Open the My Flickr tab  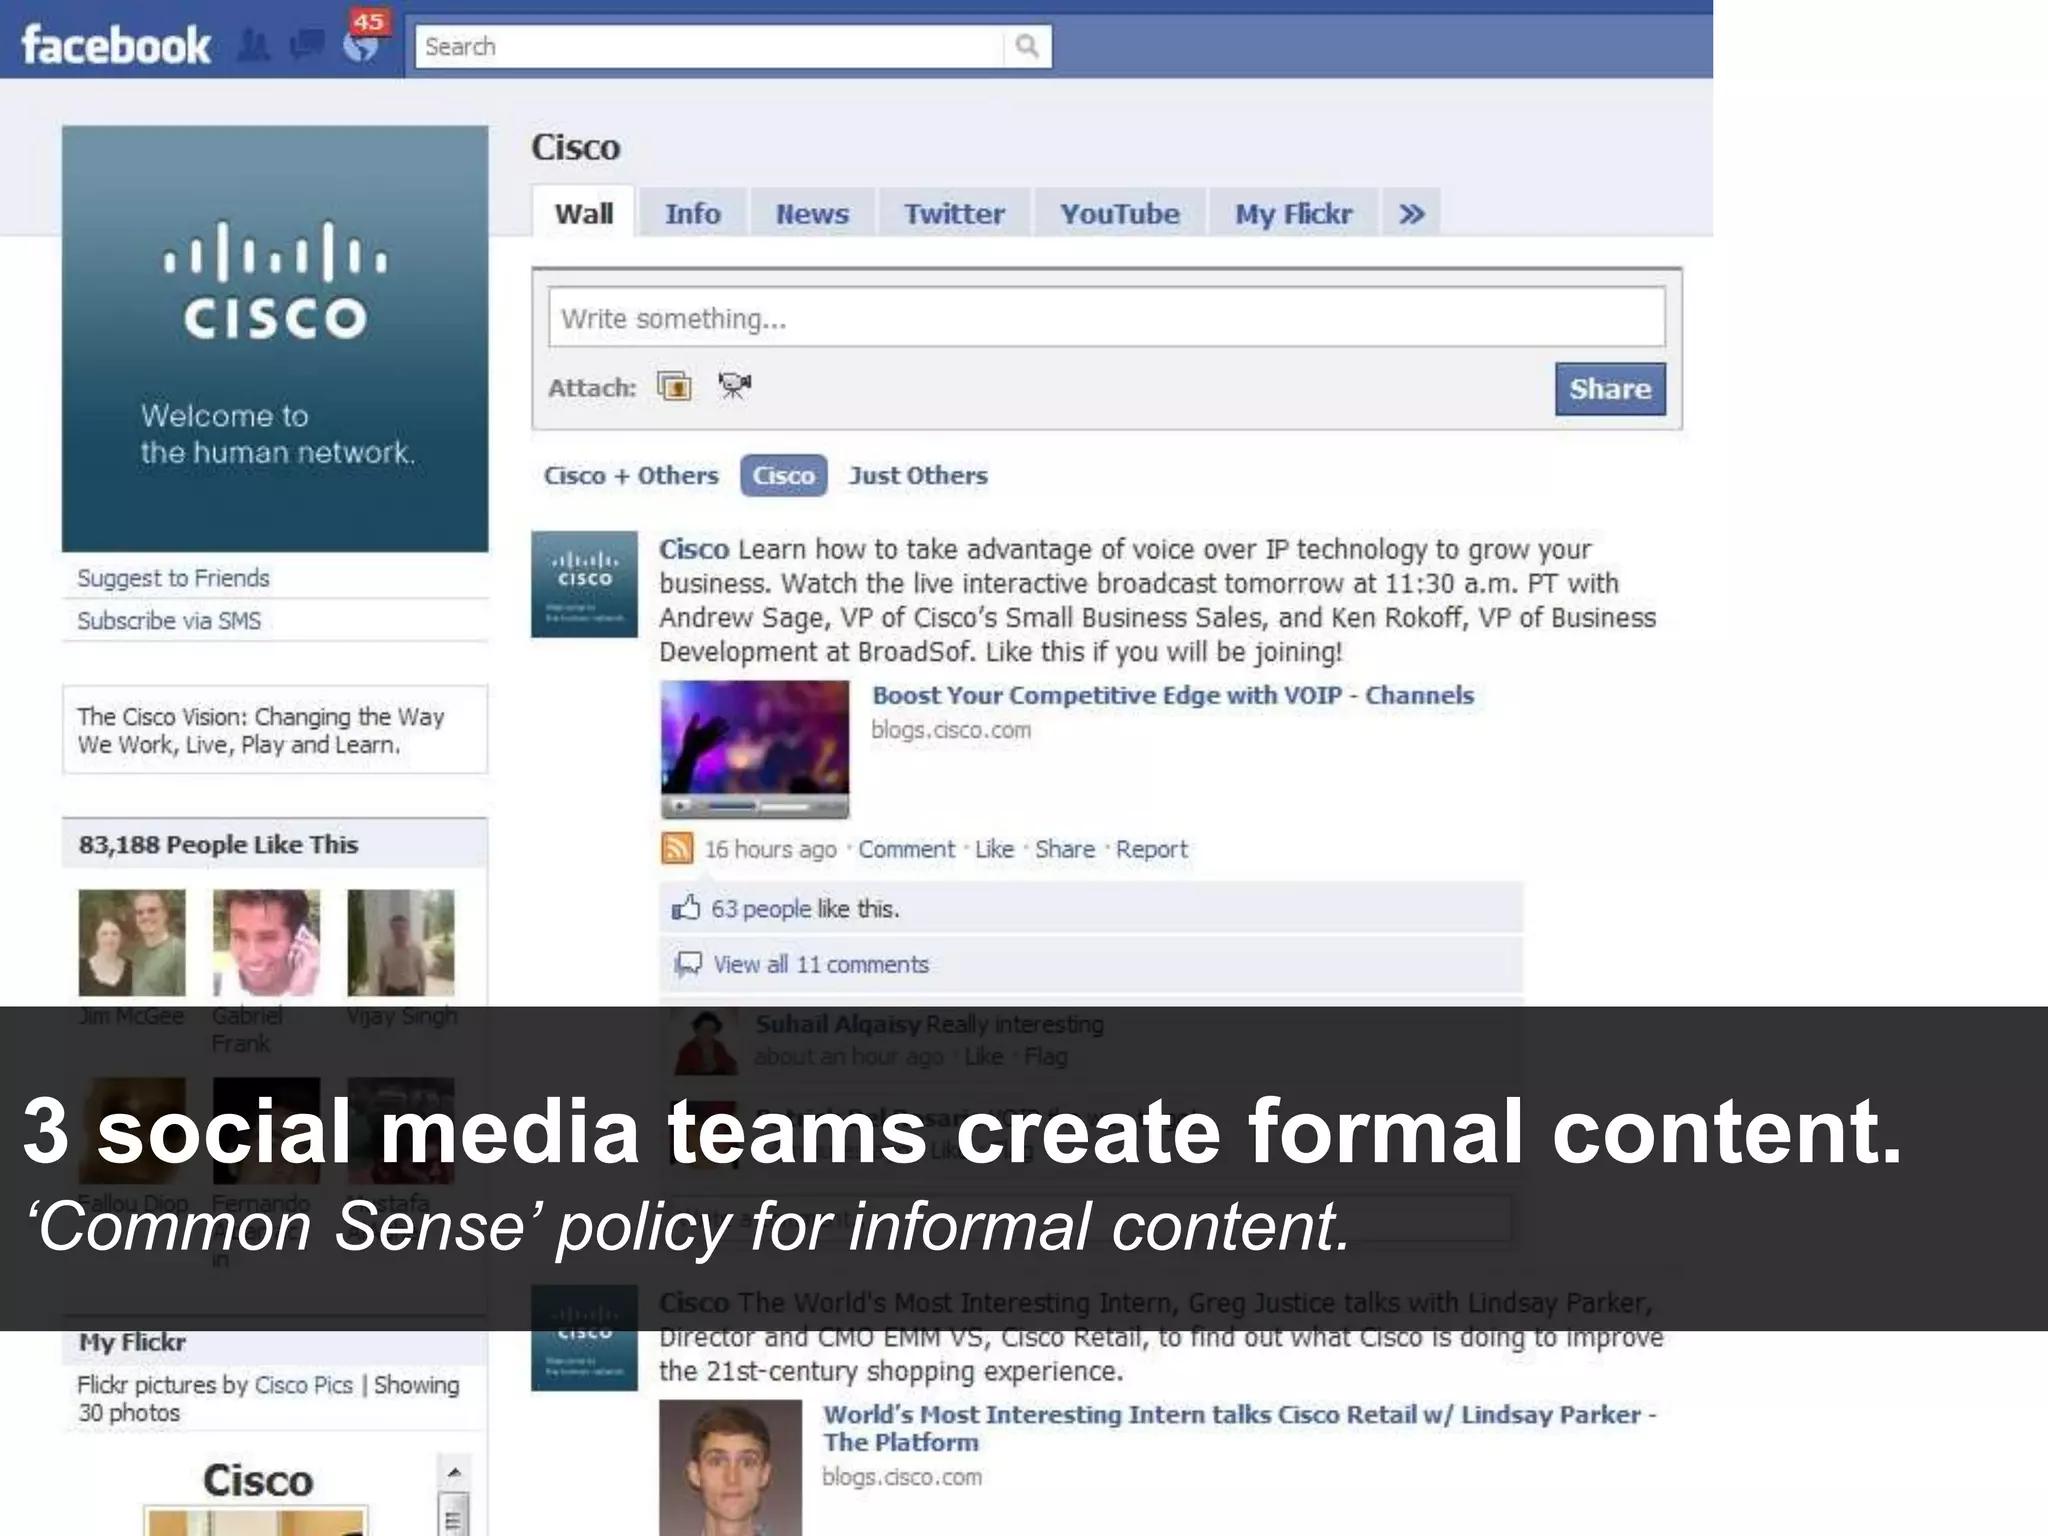point(1293,213)
